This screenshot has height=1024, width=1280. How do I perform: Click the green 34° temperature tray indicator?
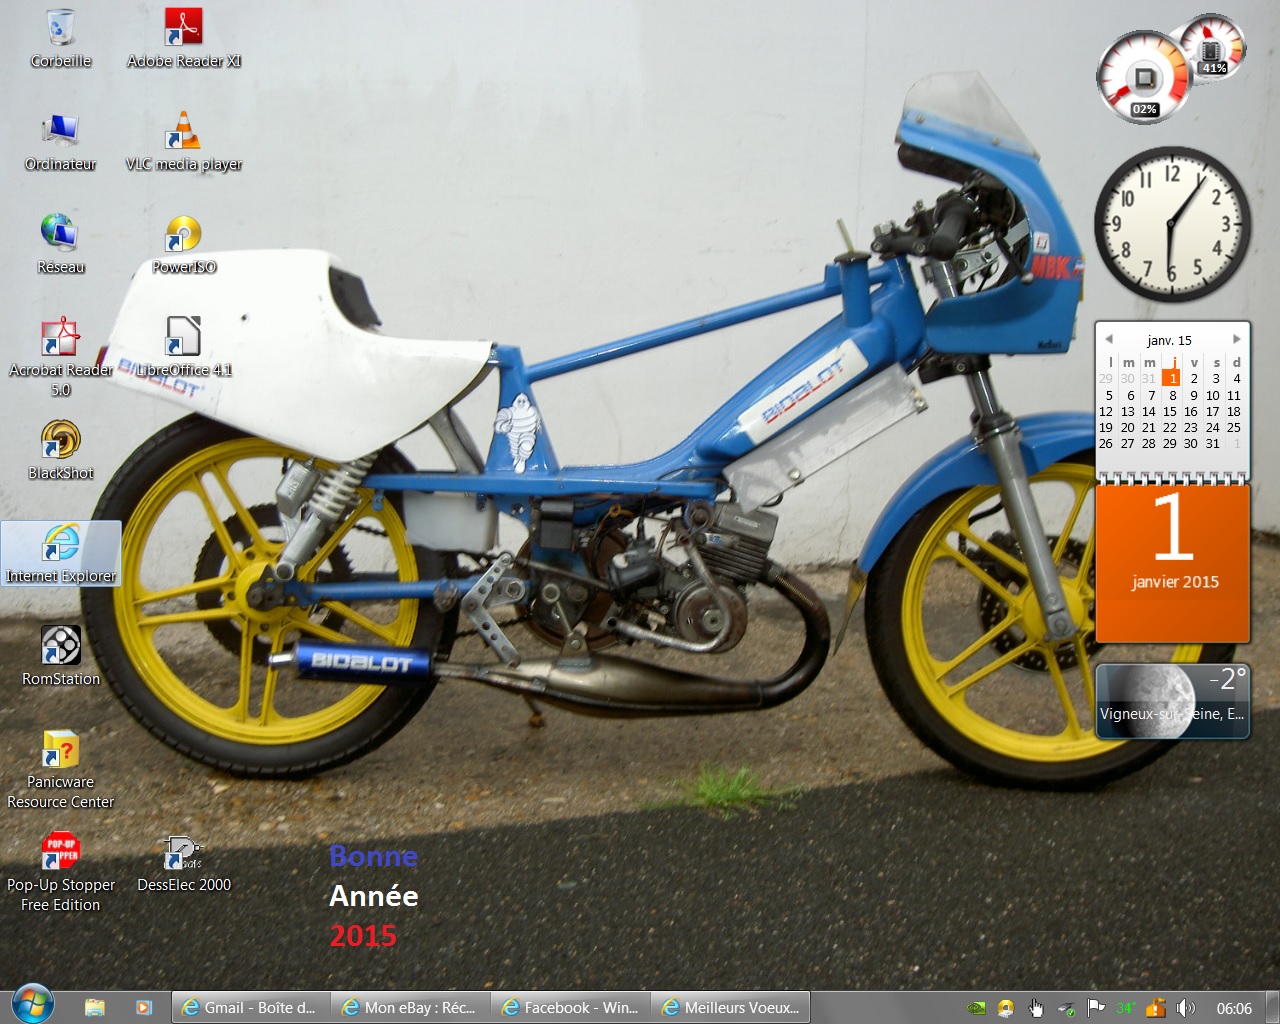click(x=1126, y=1008)
